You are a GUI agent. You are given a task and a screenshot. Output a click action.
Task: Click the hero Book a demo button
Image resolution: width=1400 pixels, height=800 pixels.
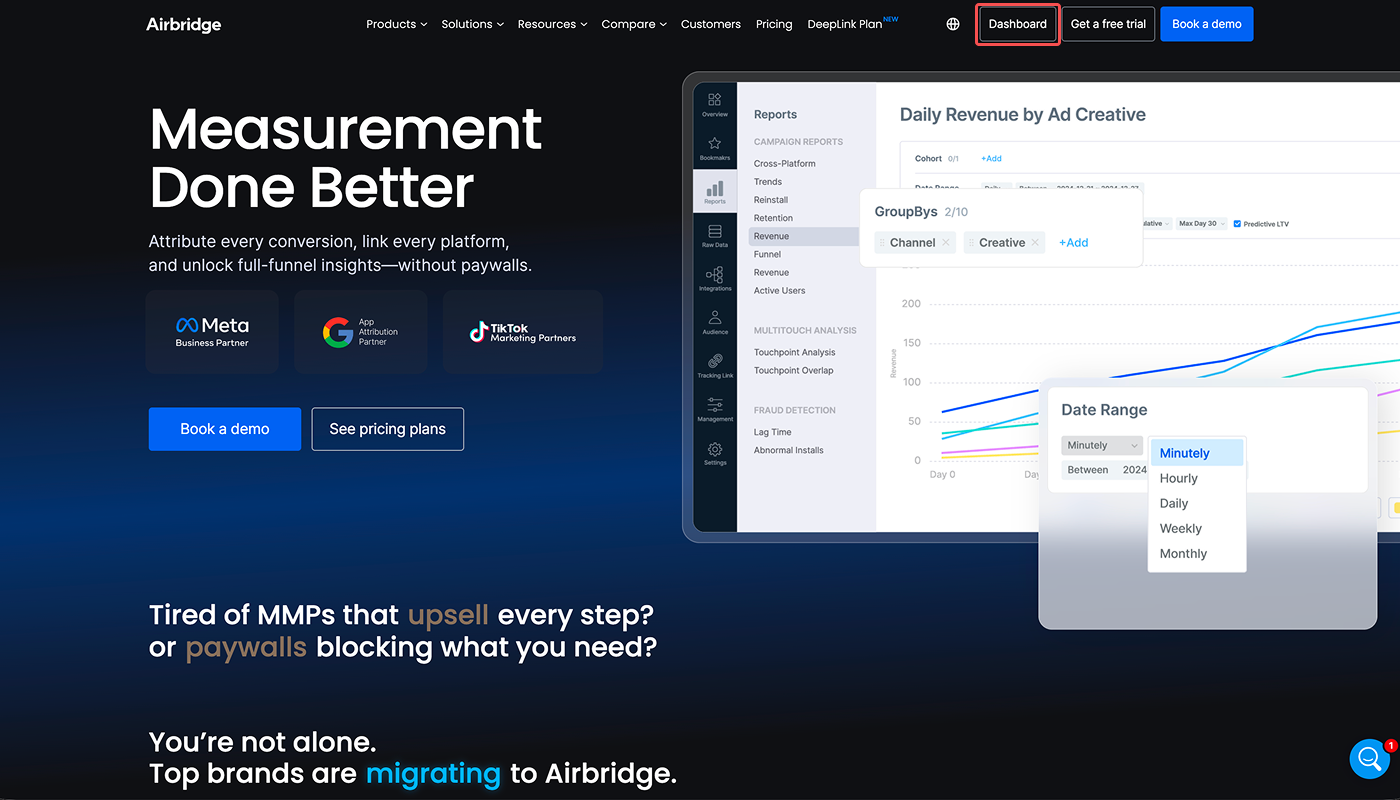225,429
